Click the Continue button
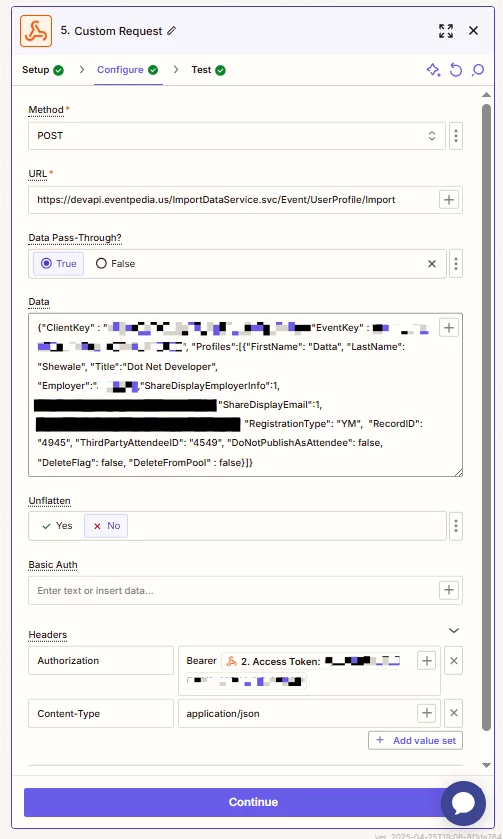The height and width of the screenshot is (839, 503). (253, 802)
